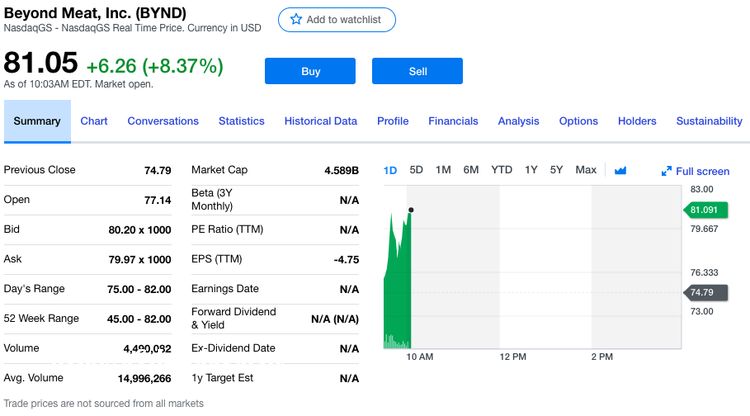750x416 pixels.
Task: Switch to the Chart tab
Action: click(x=94, y=121)
